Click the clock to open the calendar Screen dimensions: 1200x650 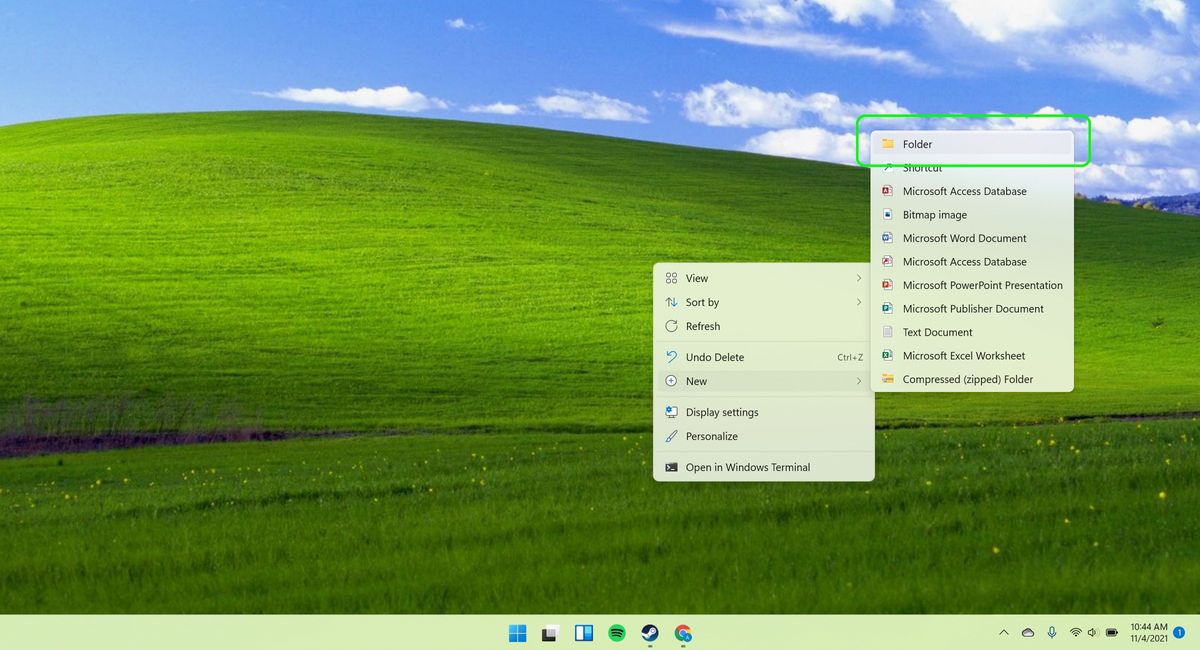tap(1146, 632)
